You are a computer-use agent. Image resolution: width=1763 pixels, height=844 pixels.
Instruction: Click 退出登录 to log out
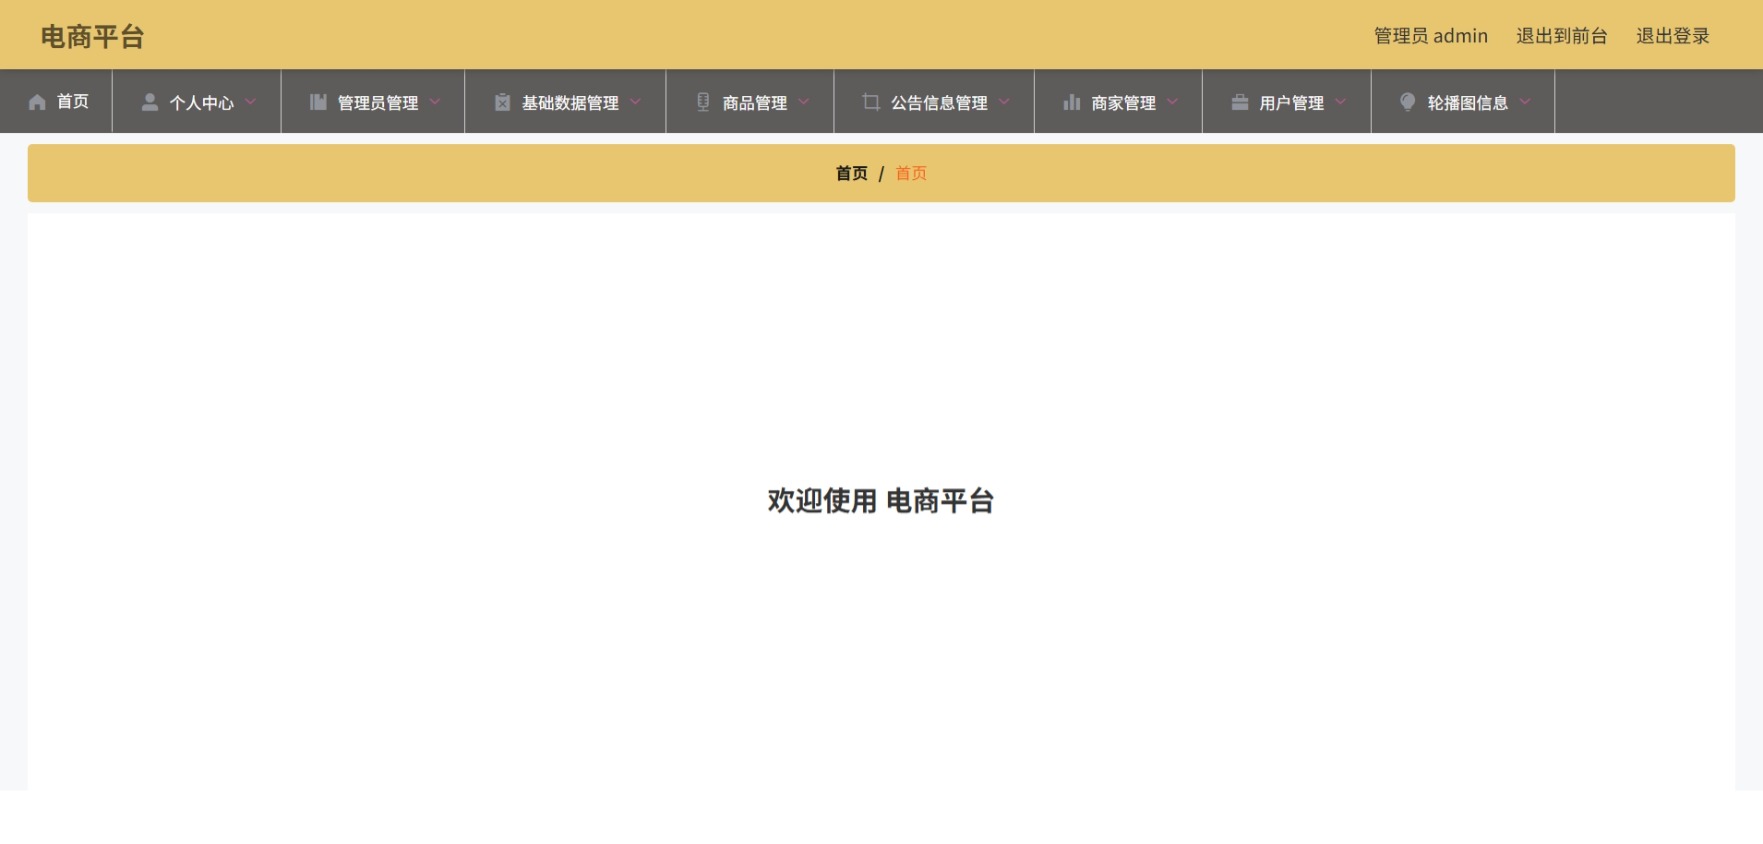(x=1672, y=36)
